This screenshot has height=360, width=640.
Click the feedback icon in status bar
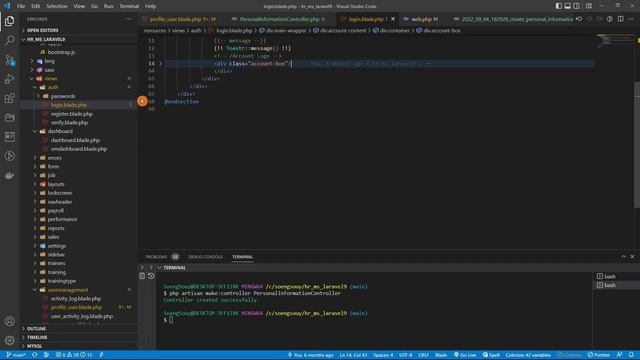[619, 355]
